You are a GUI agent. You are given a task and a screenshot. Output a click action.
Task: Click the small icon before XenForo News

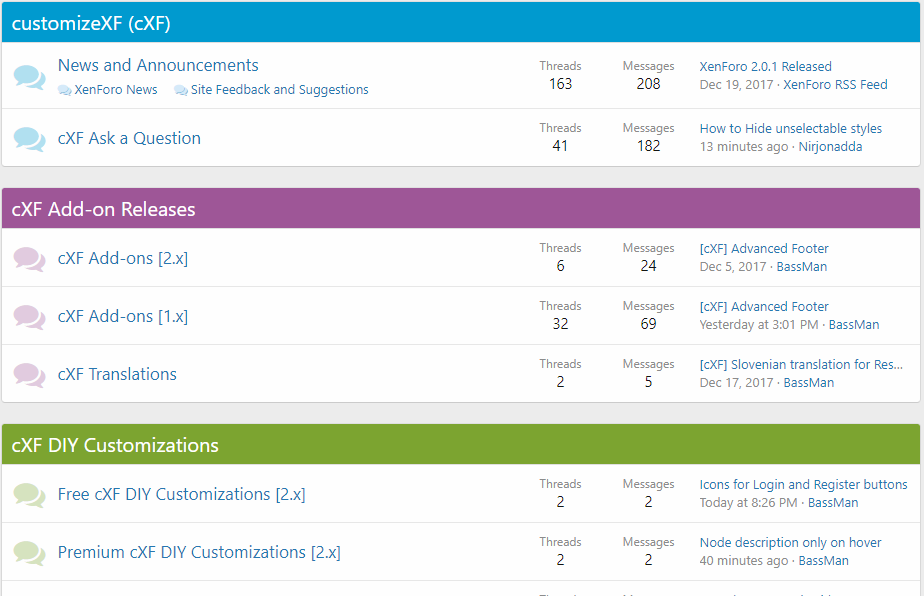pos(65,90)
